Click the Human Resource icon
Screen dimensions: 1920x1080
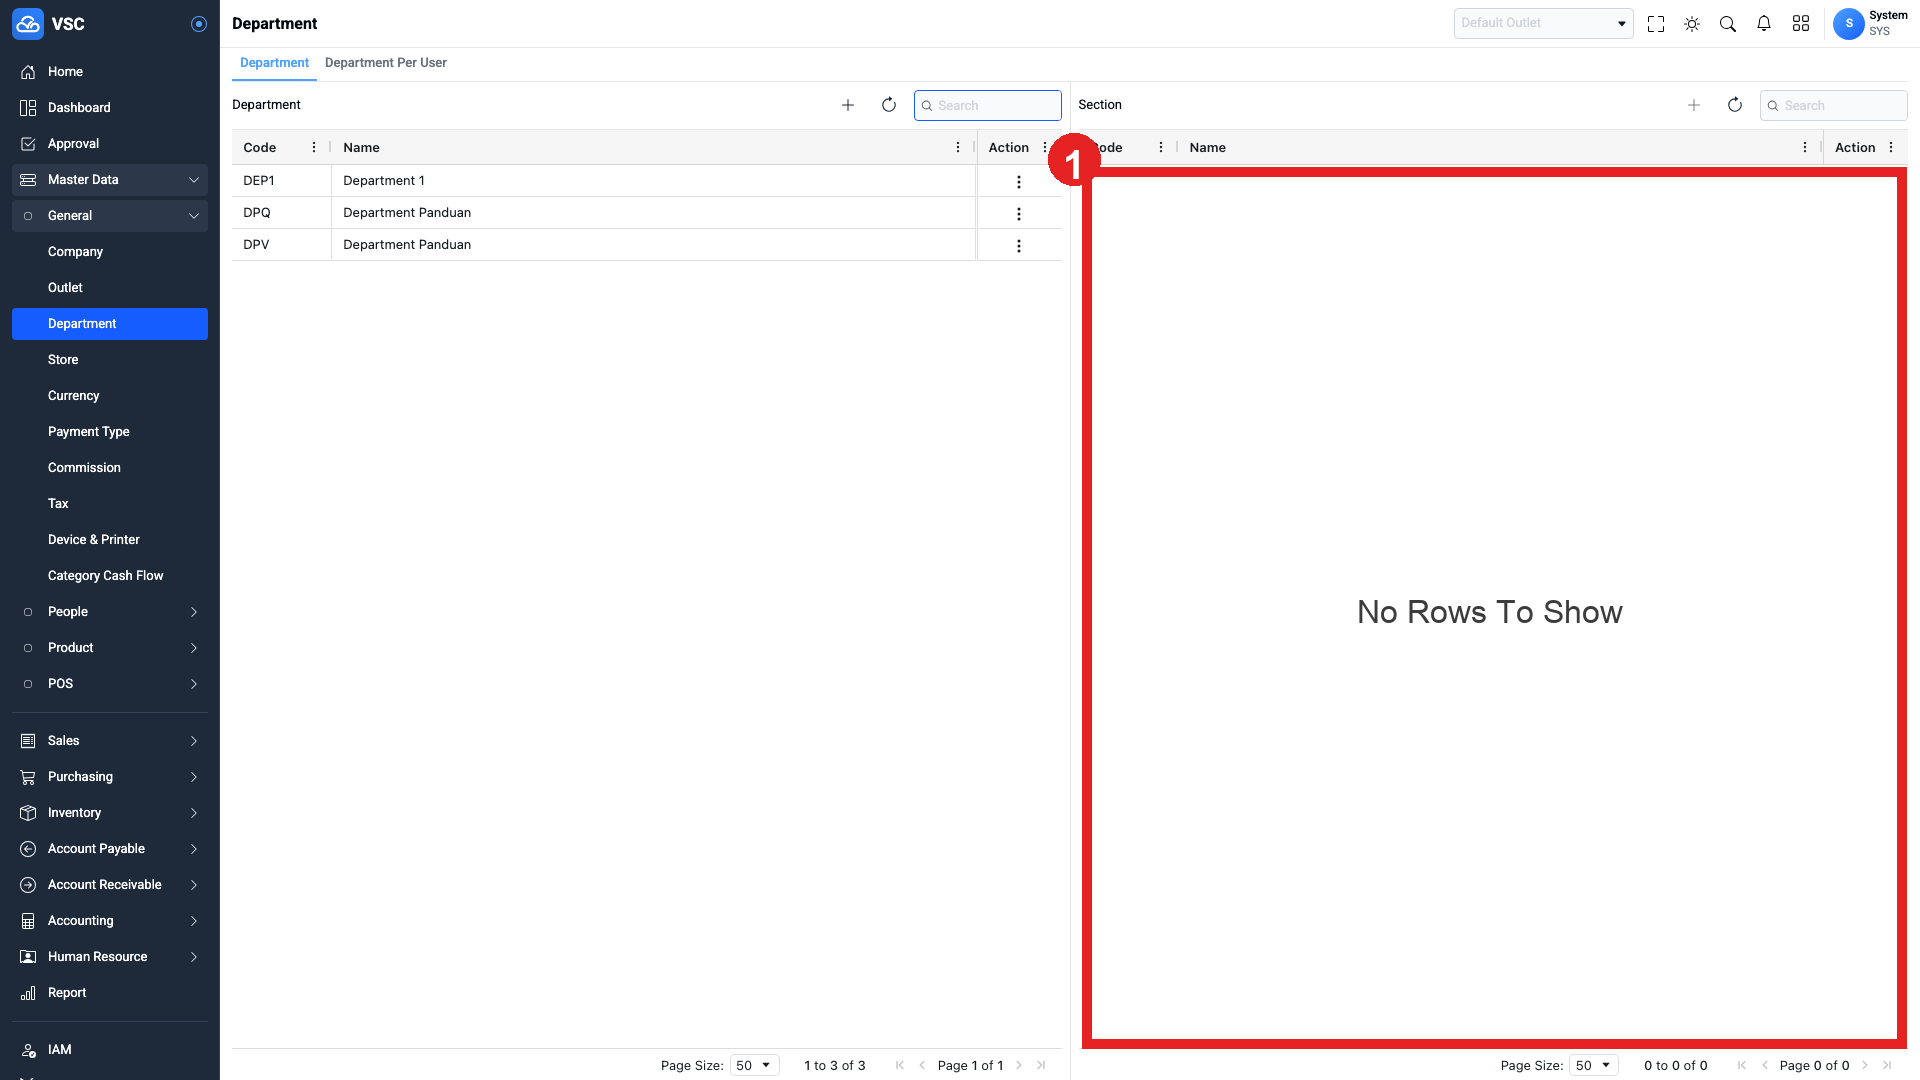pyautogui.click(x=28, y=957)
